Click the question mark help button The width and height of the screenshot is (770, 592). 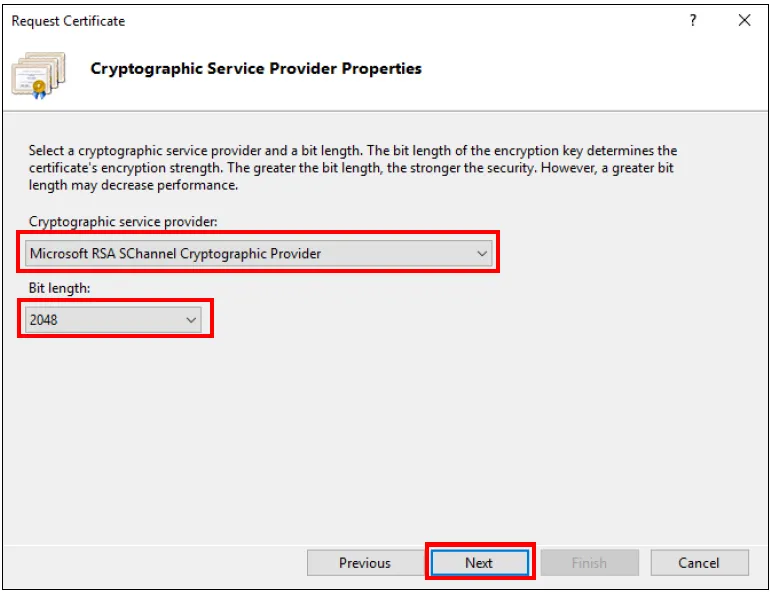pos(693,20)
